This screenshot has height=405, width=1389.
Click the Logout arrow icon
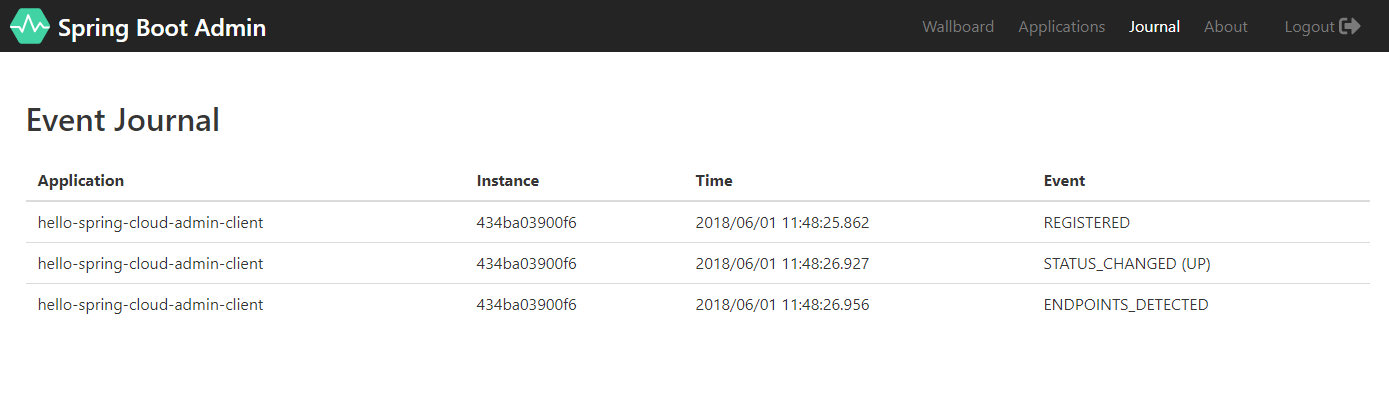click(x=1350, y=27)
